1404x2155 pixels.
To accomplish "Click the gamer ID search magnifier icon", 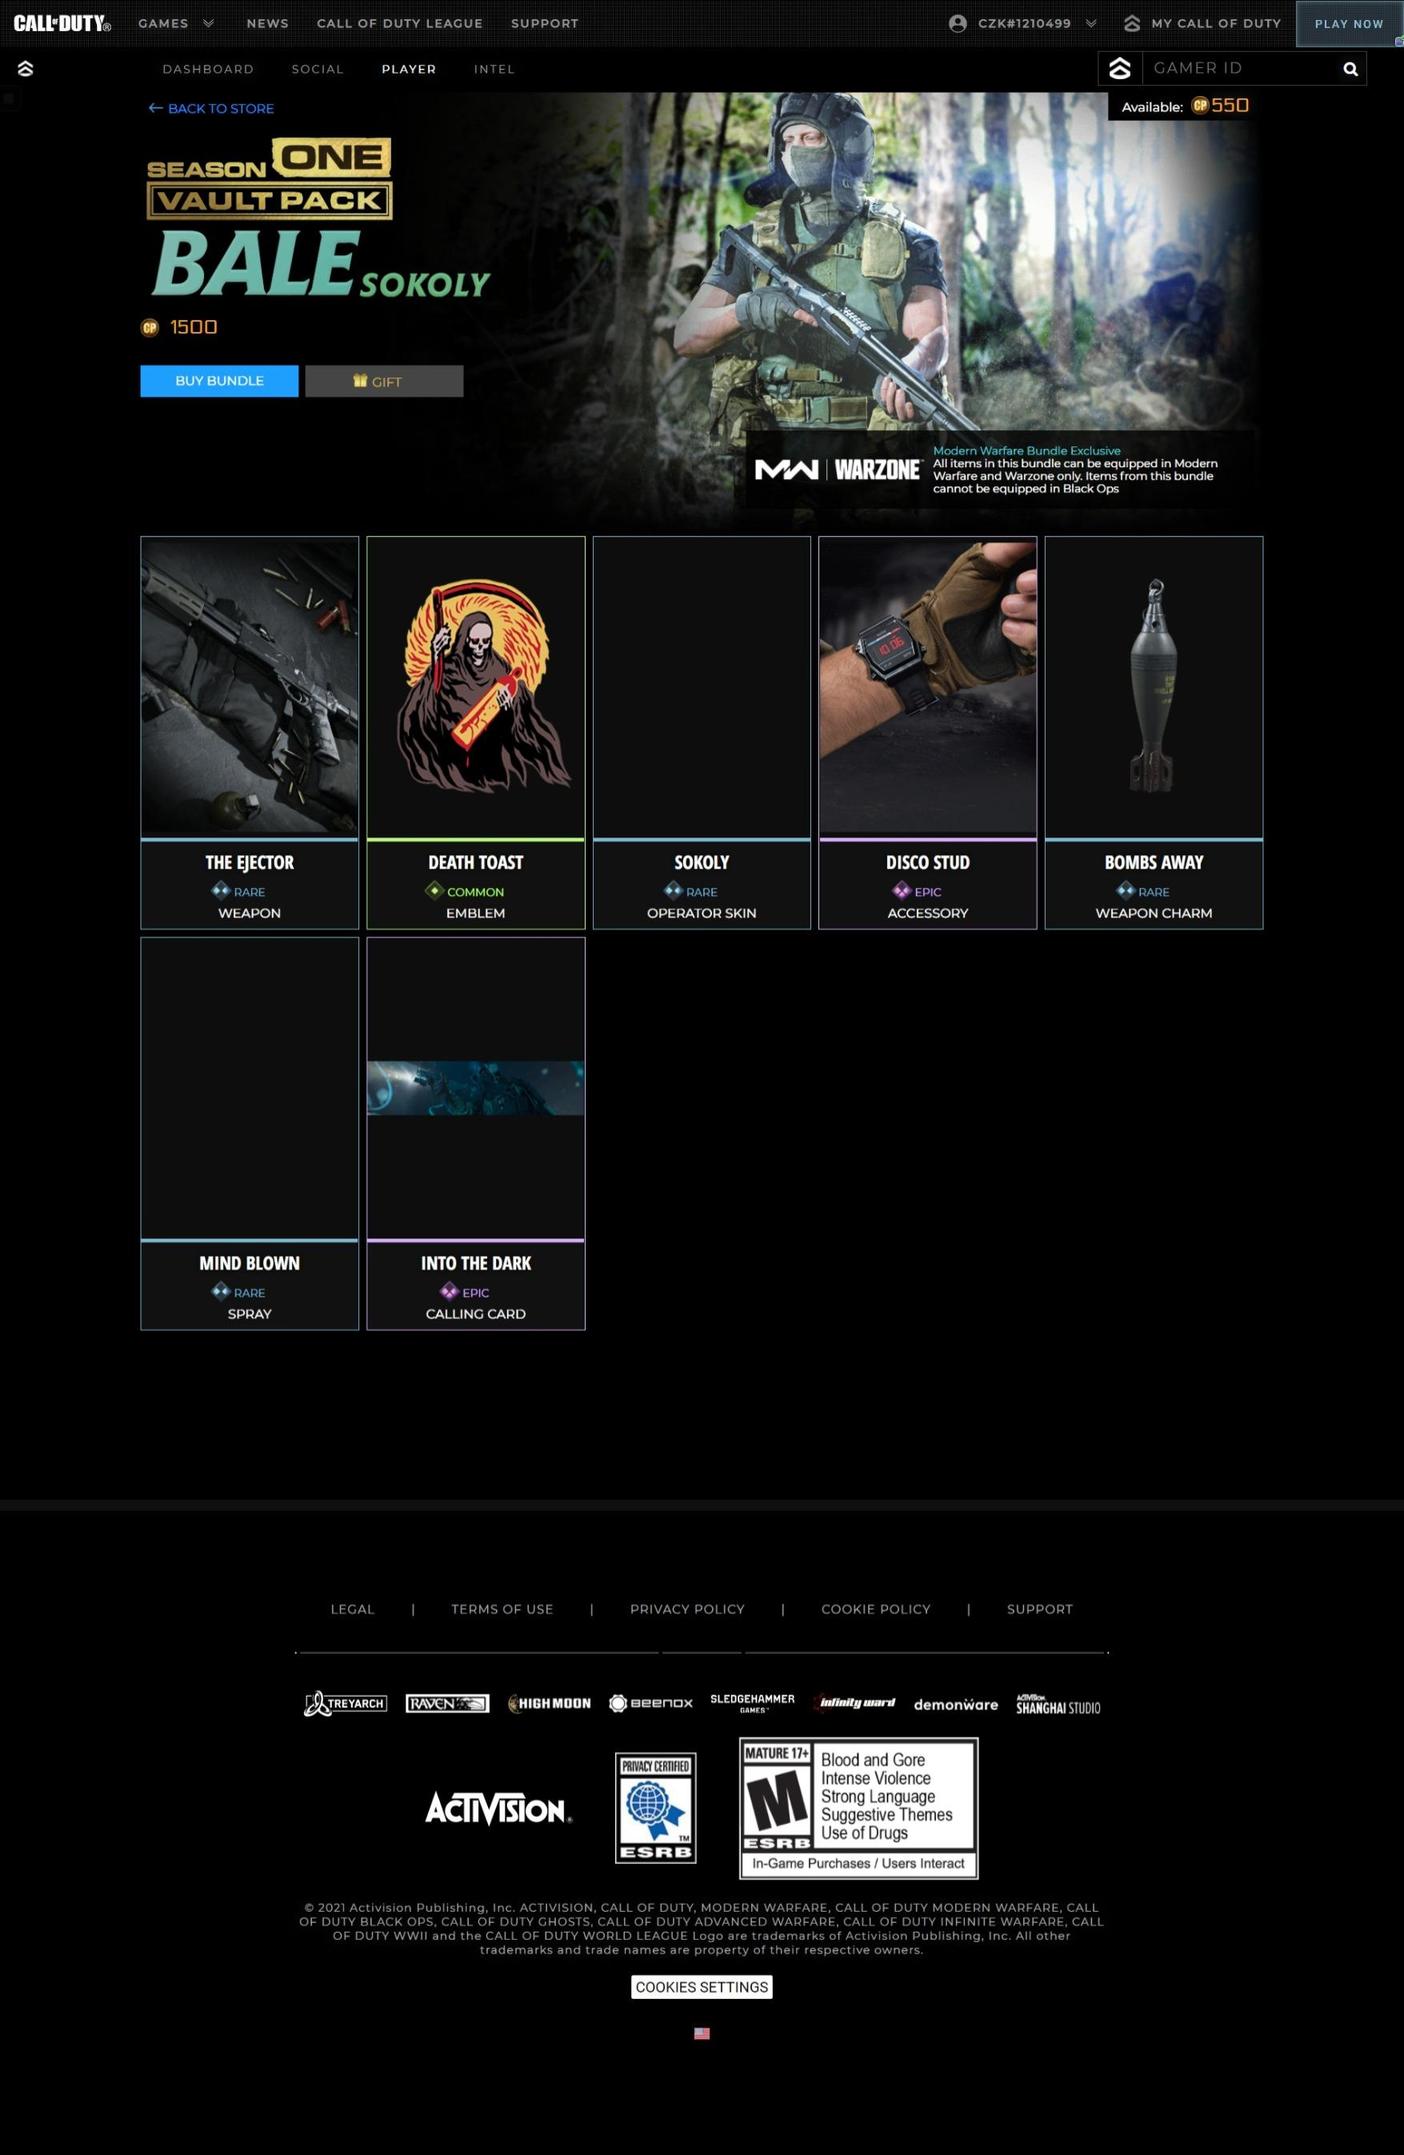I will [1350, 69].
